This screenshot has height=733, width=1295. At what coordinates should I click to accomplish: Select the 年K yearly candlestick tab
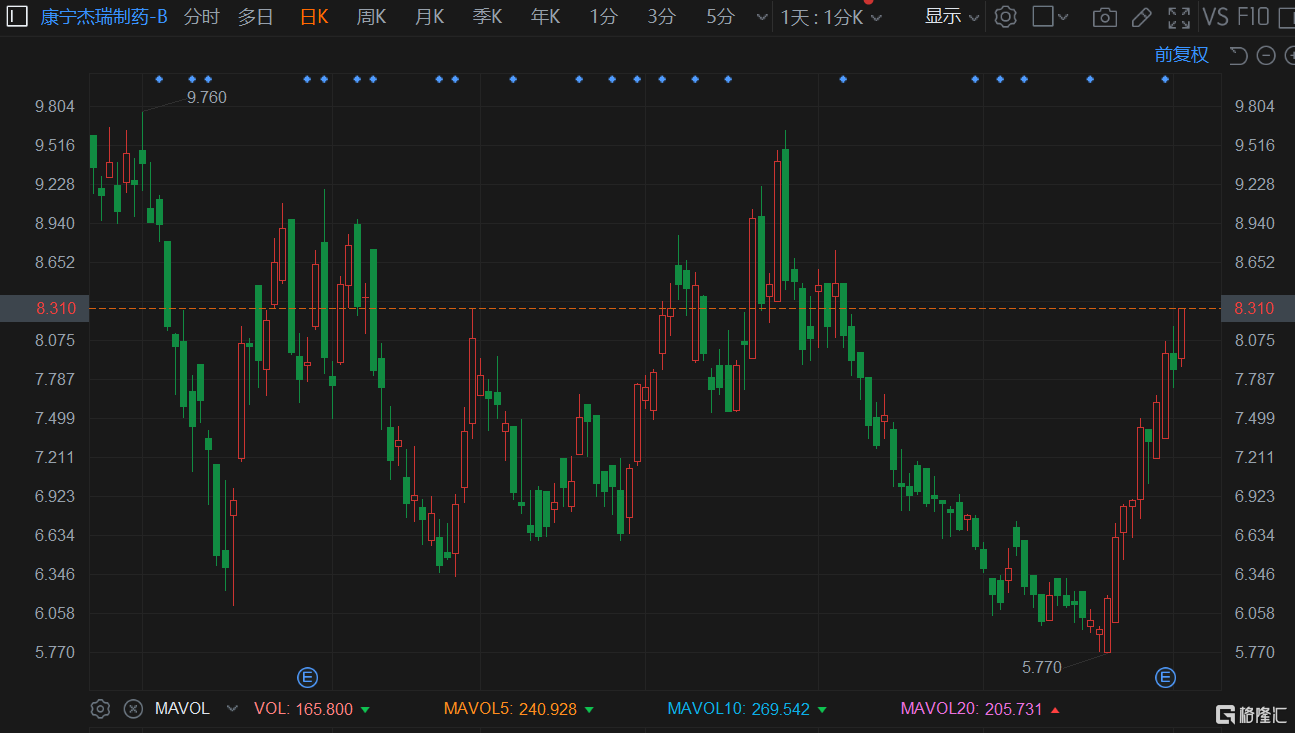click(545, 17)
